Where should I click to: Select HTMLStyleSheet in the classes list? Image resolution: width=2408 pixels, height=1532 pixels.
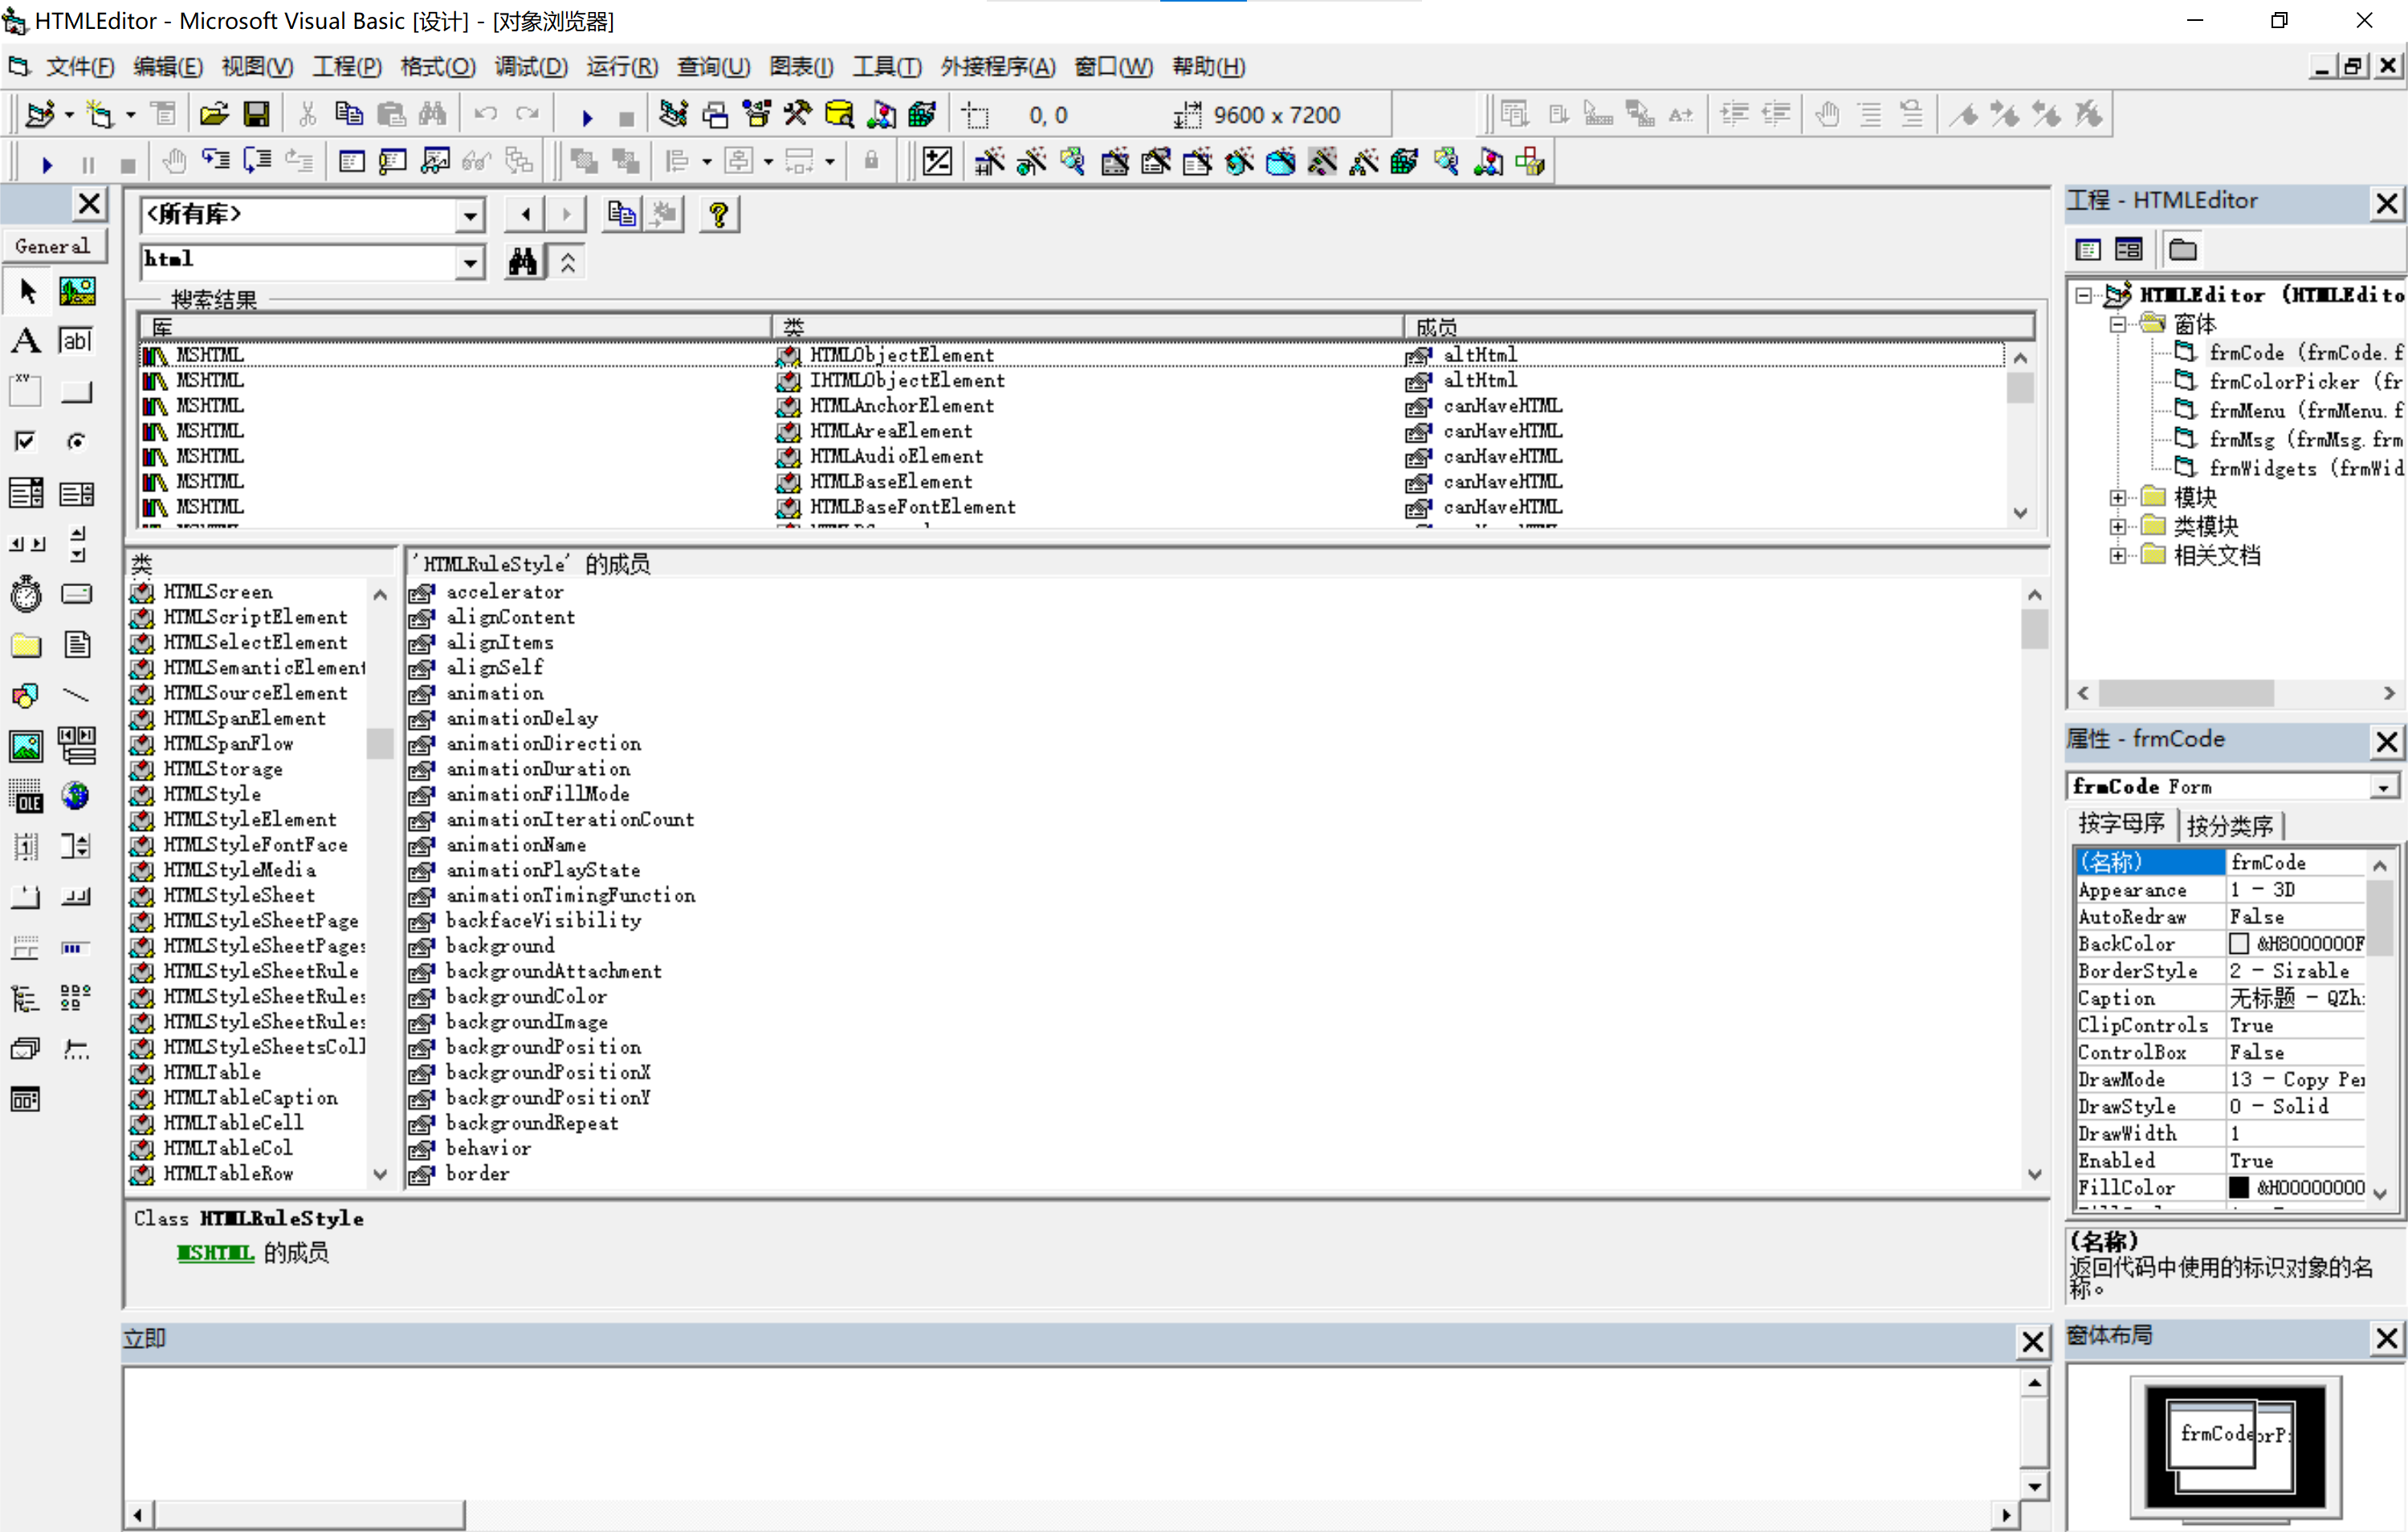[x=239, y=895]
